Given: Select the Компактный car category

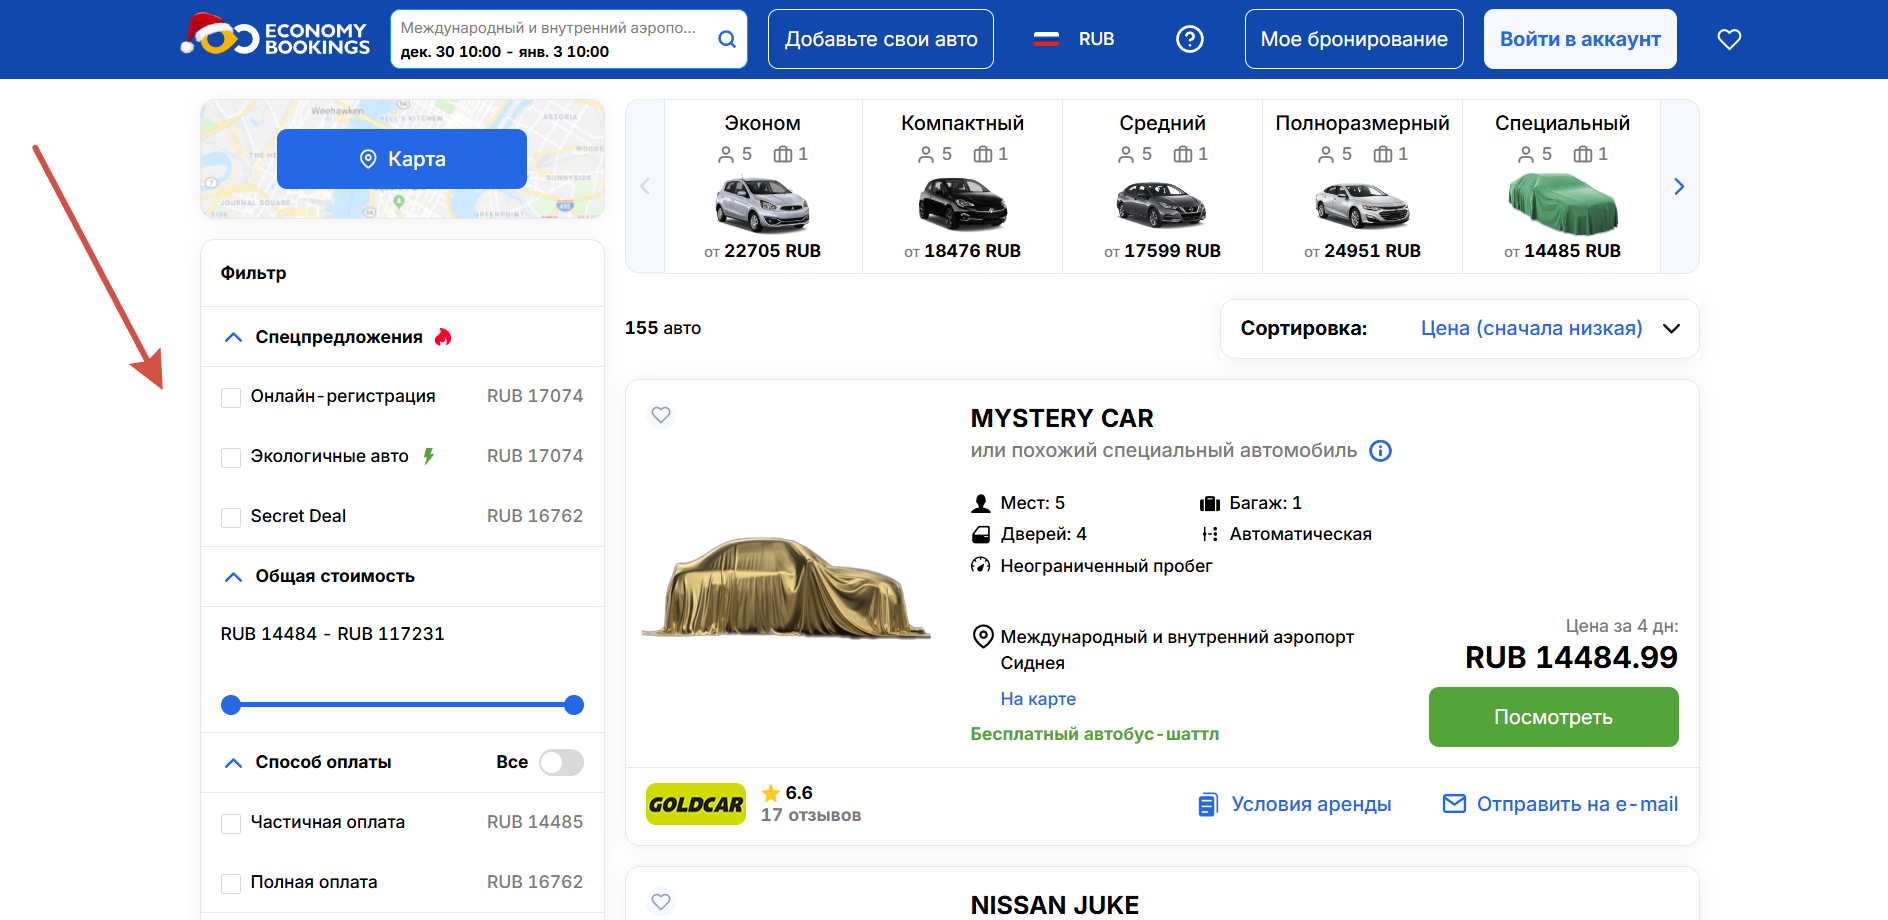Looking at the screenshot, I should click(962, 186).
